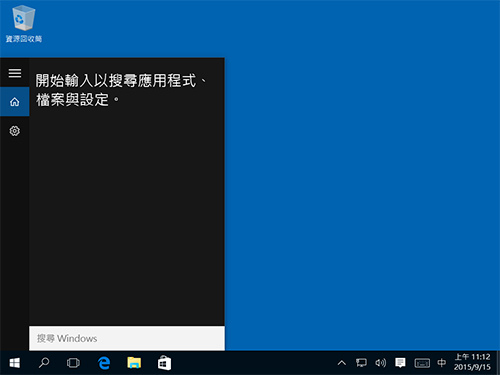Open the network status tray icon
The height and width of the screenshot is (375, 500).
coord(361,363)
